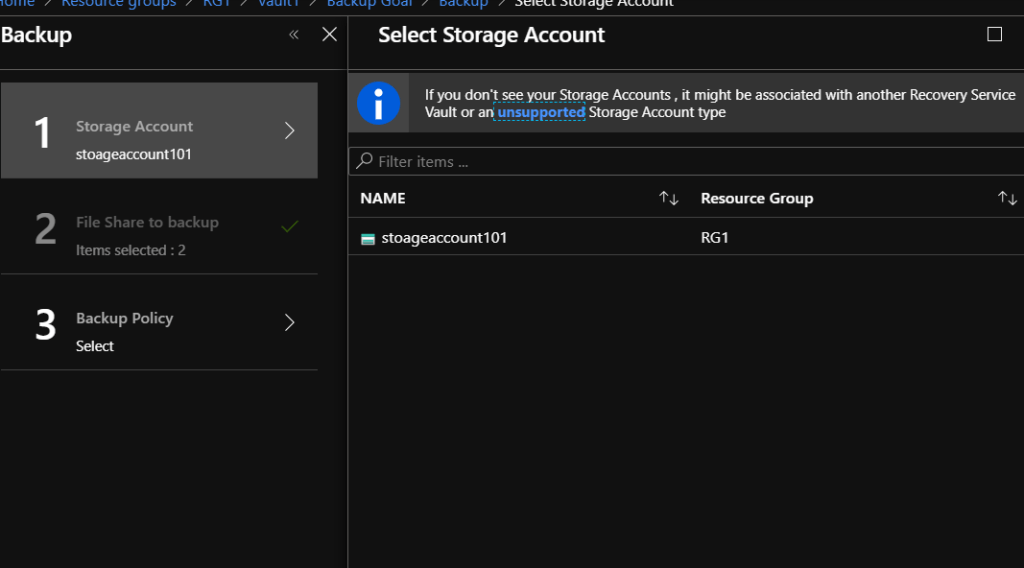Viewport: 1024px width, 568px height.
Task: Open the 'unsupported' storage type link
Action: [x=541, y=113]
